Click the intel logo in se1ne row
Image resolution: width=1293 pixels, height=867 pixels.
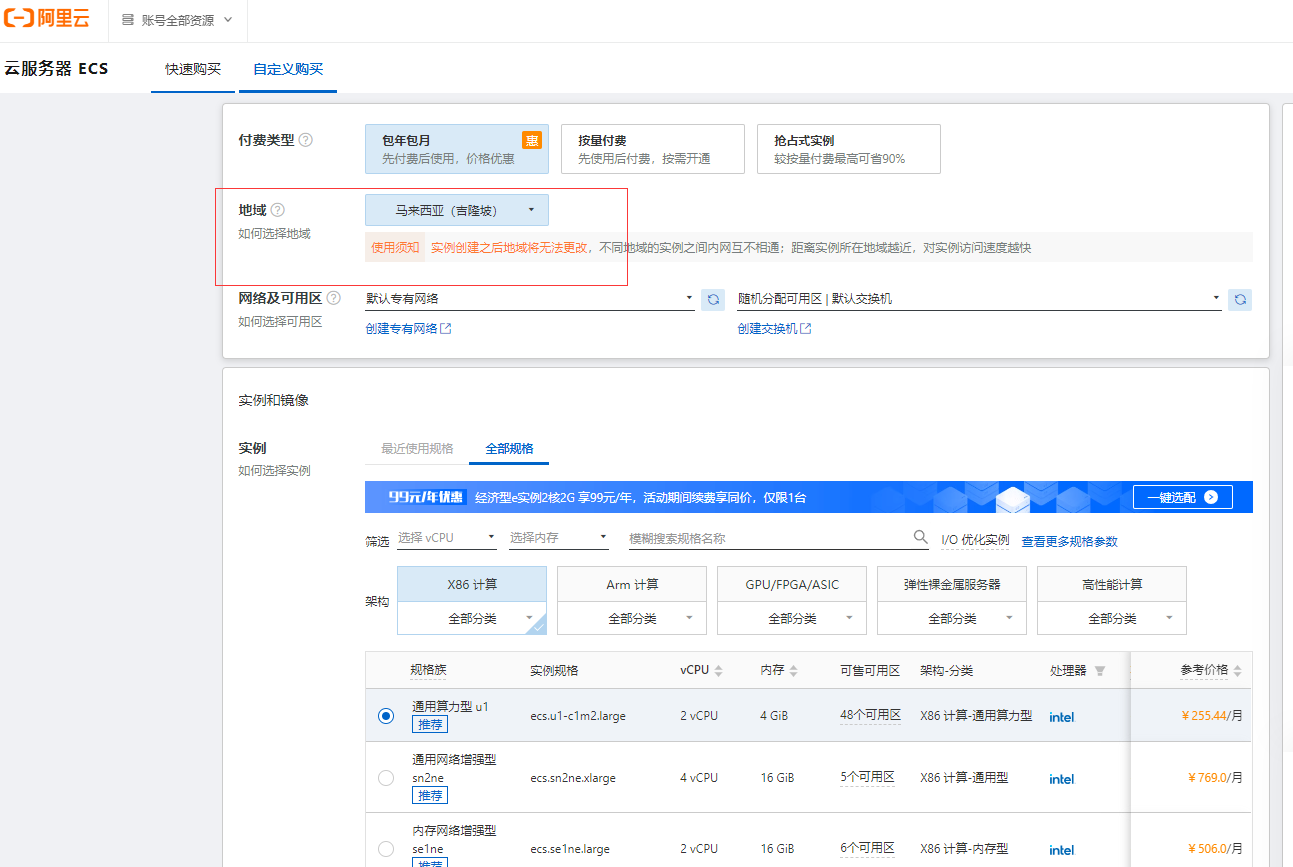pyautogui.click(x=1062, y=850)
